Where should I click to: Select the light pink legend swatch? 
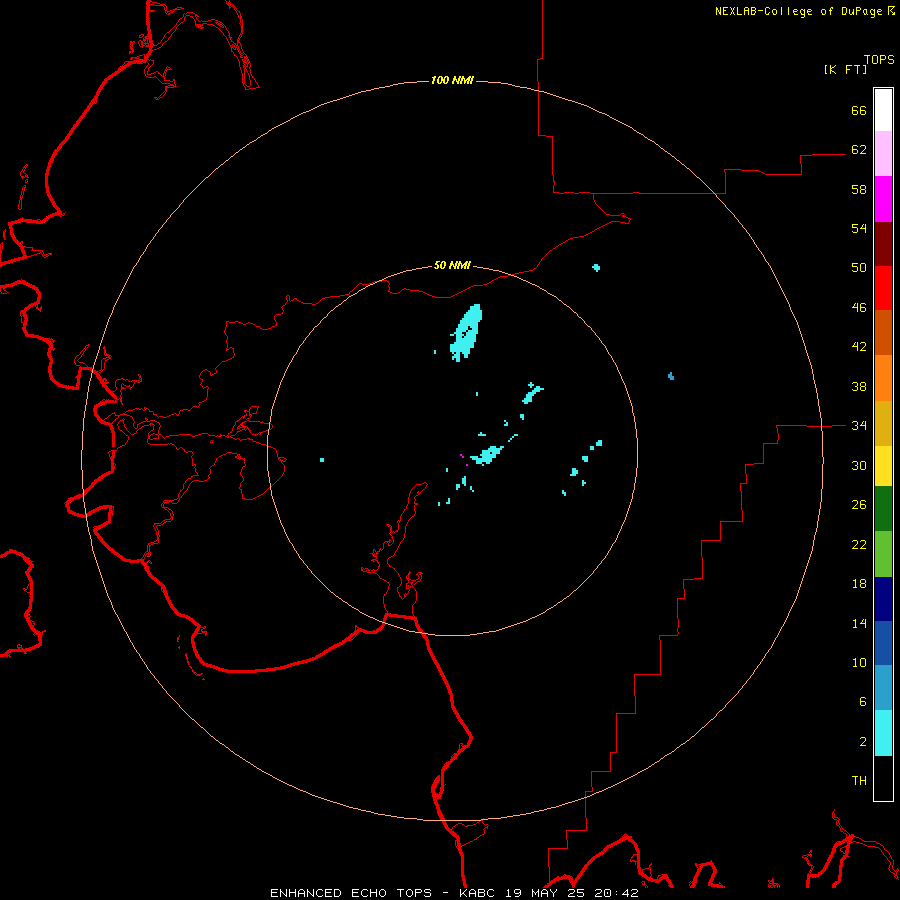click(x=883, y=153)
